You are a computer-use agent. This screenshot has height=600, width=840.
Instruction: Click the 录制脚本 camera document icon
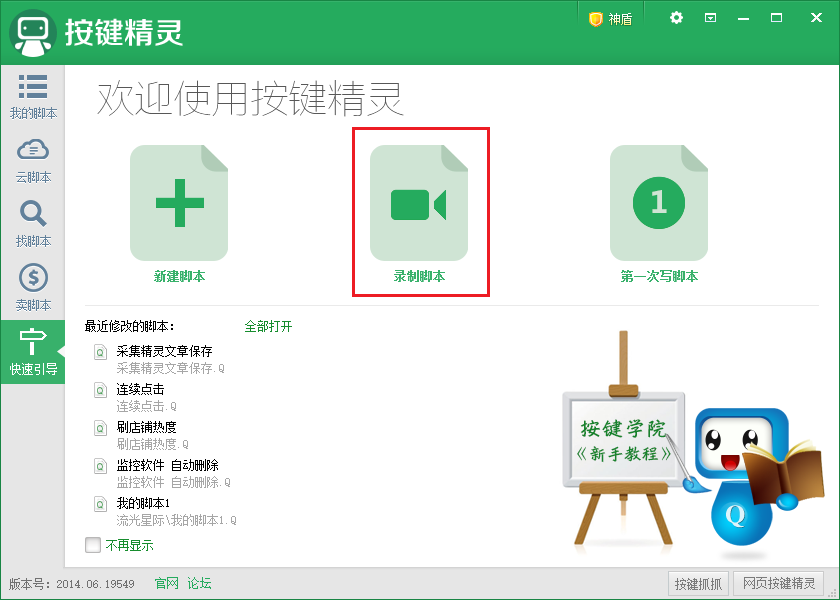tap(419, 203)
